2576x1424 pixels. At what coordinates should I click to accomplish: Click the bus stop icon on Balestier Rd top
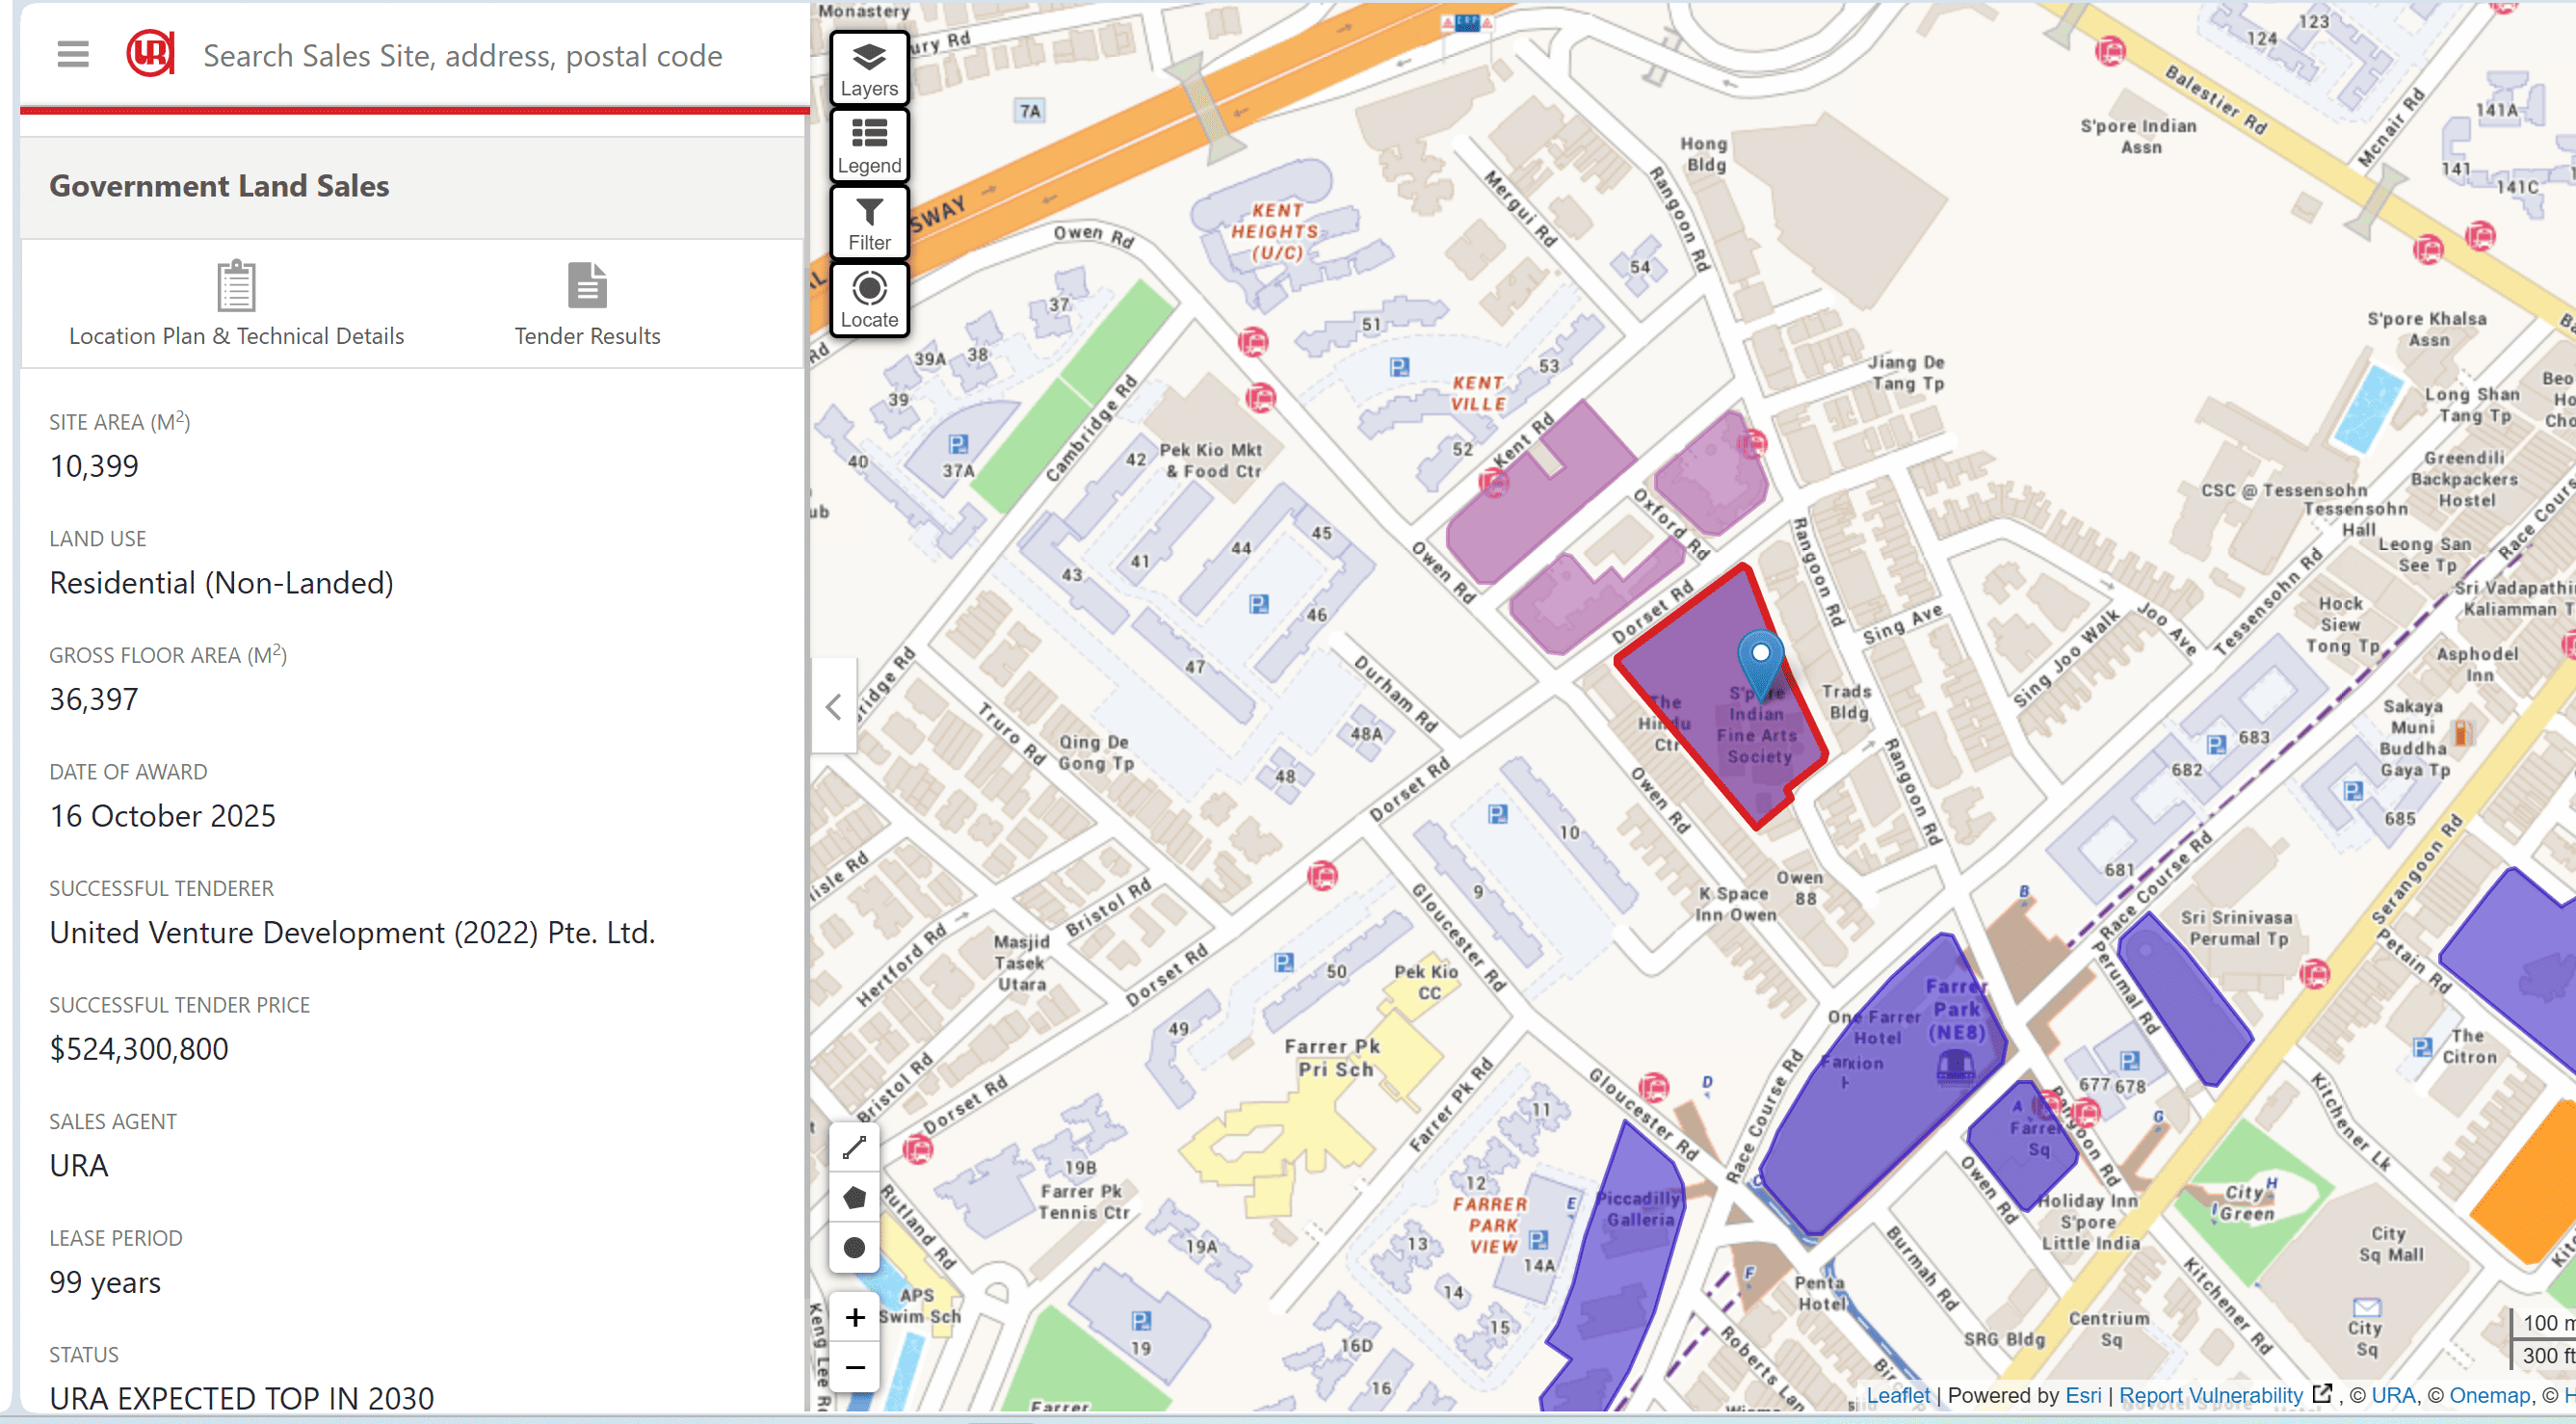pyautogui.click(x=2110, y=49)
